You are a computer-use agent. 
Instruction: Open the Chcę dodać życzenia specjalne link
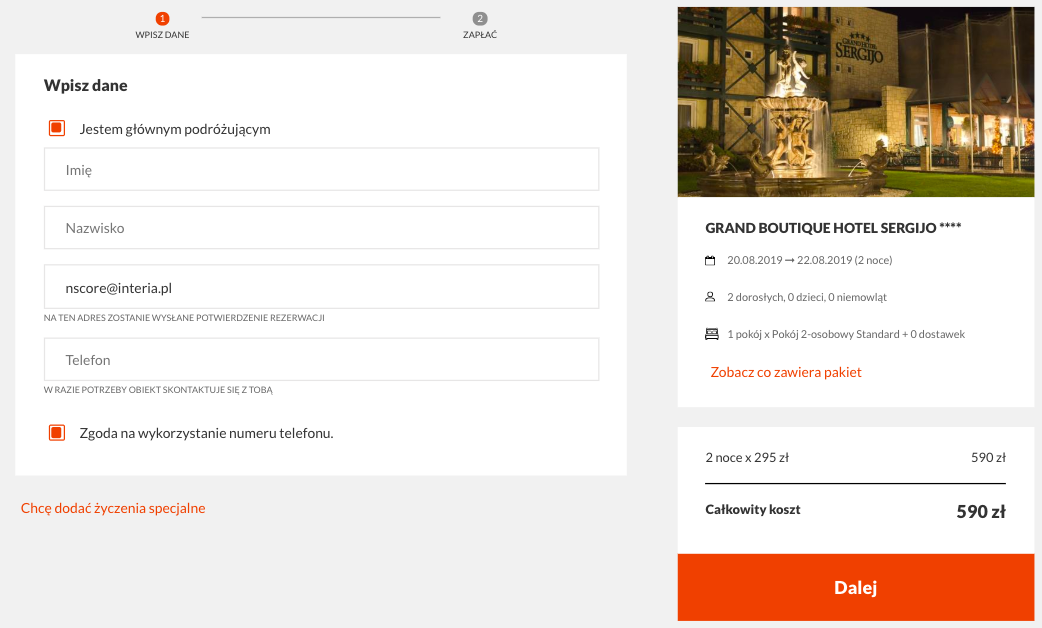pos(113,508)
